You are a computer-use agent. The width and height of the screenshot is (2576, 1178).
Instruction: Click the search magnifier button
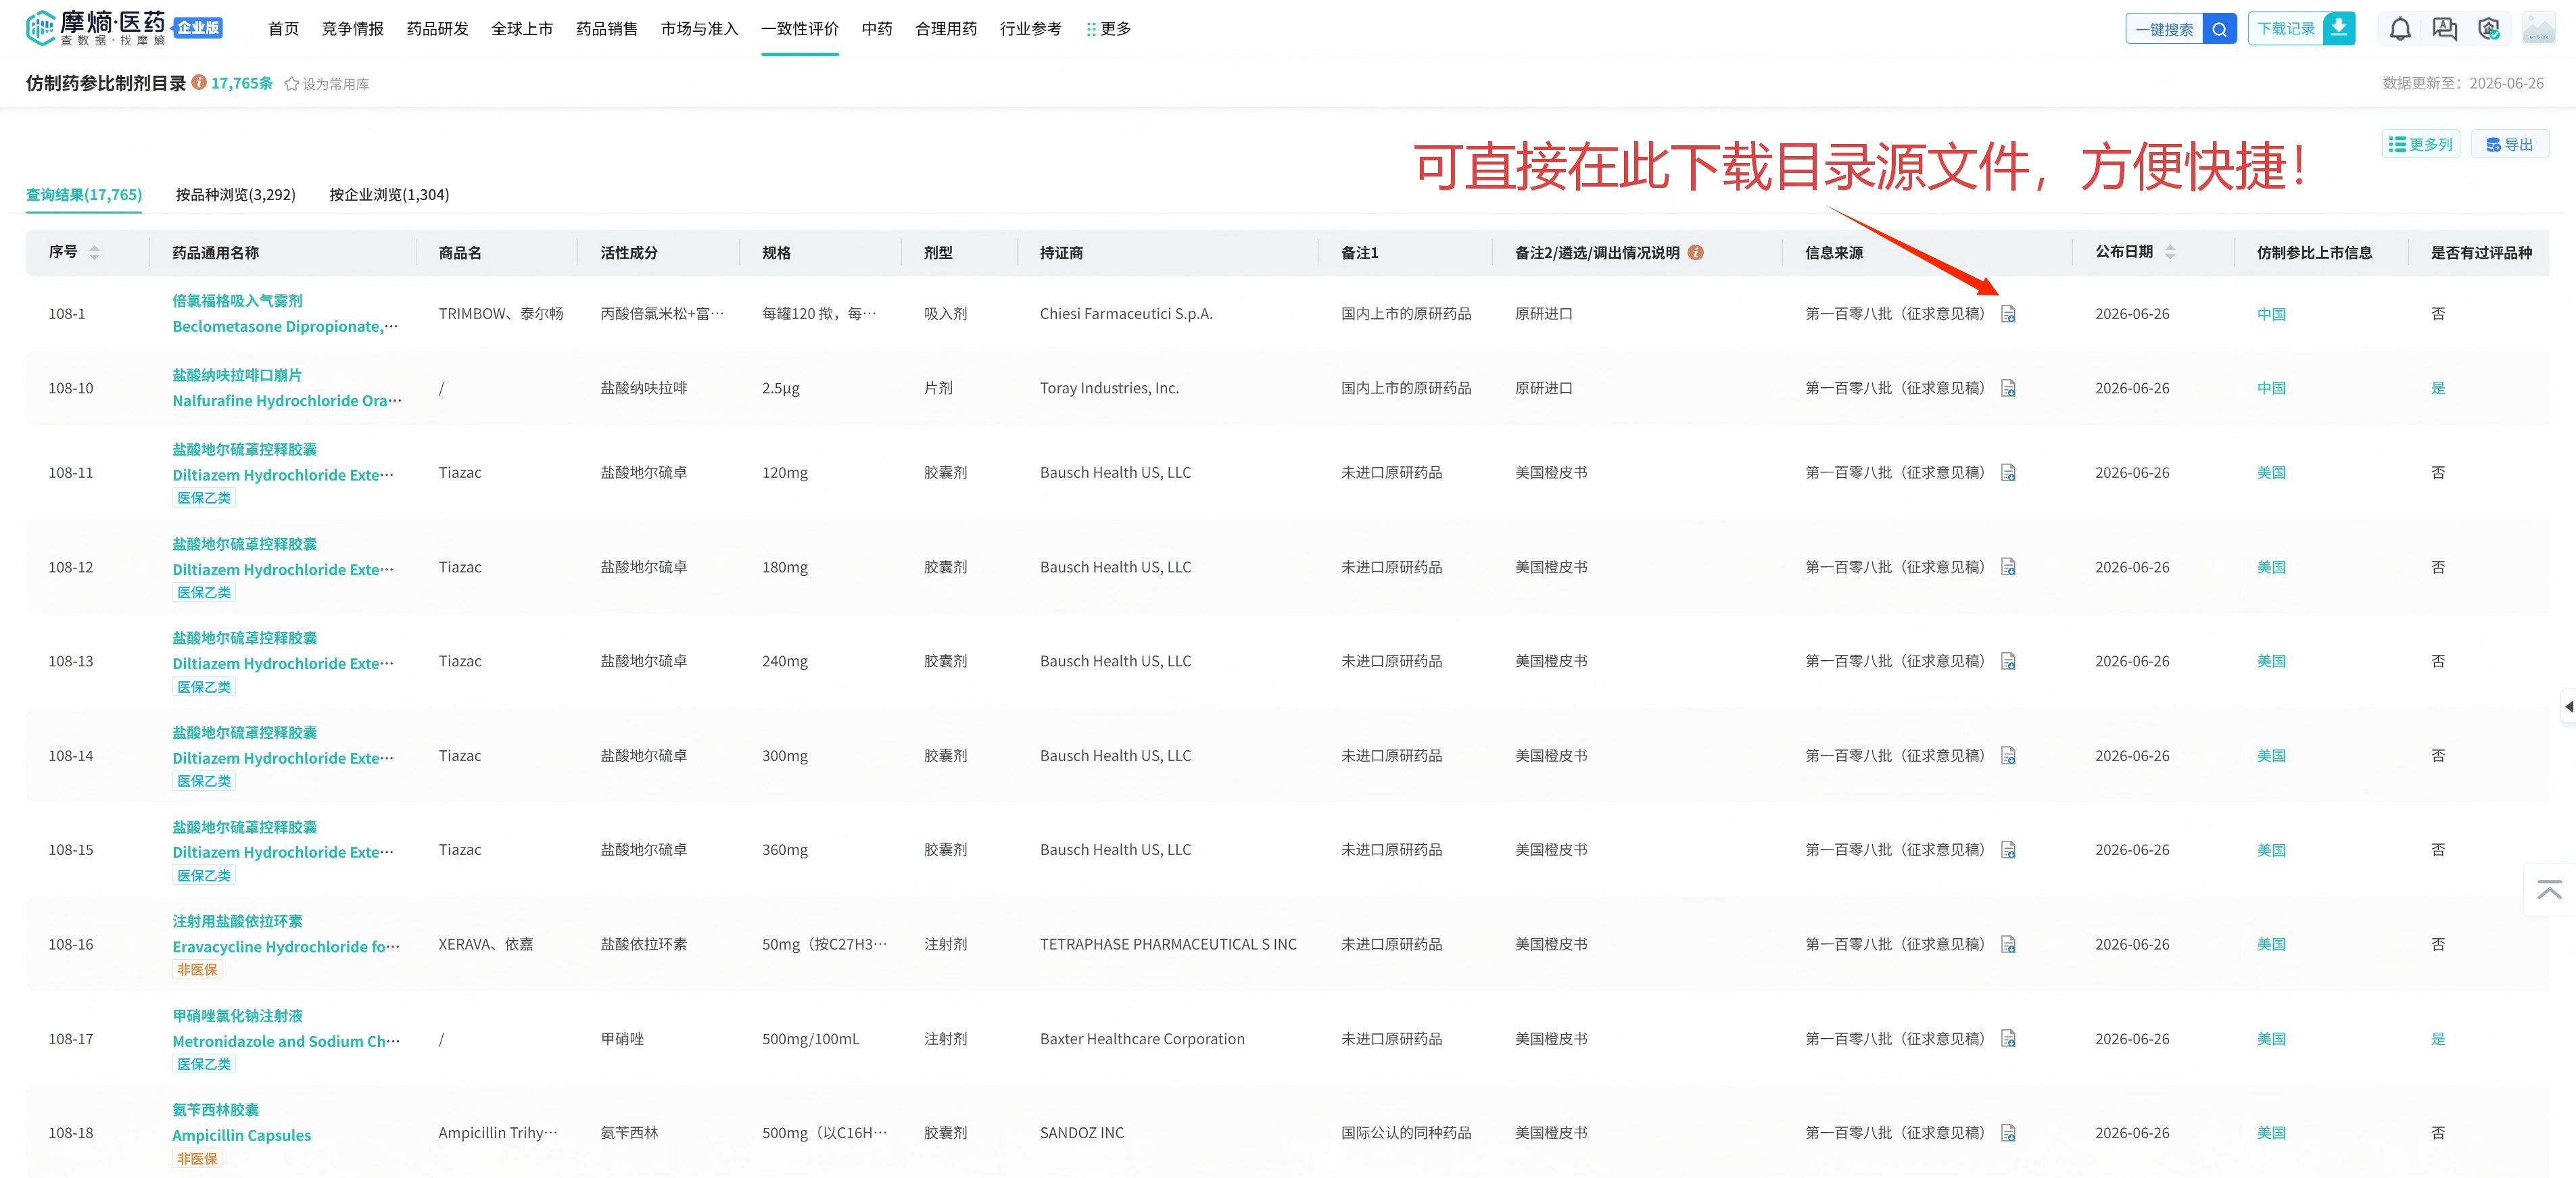coord(2219,29)
